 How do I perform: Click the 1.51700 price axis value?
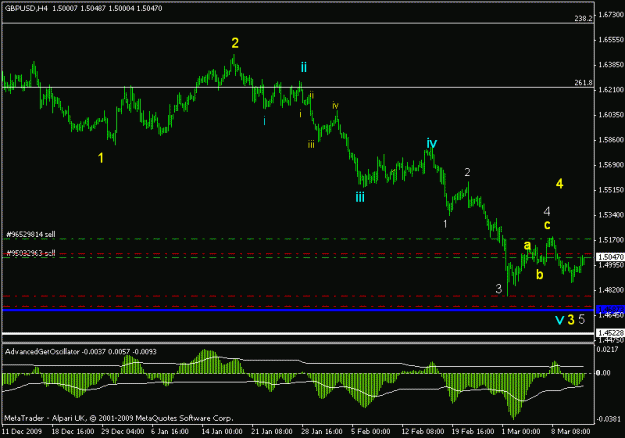click(x=611, y=240)
